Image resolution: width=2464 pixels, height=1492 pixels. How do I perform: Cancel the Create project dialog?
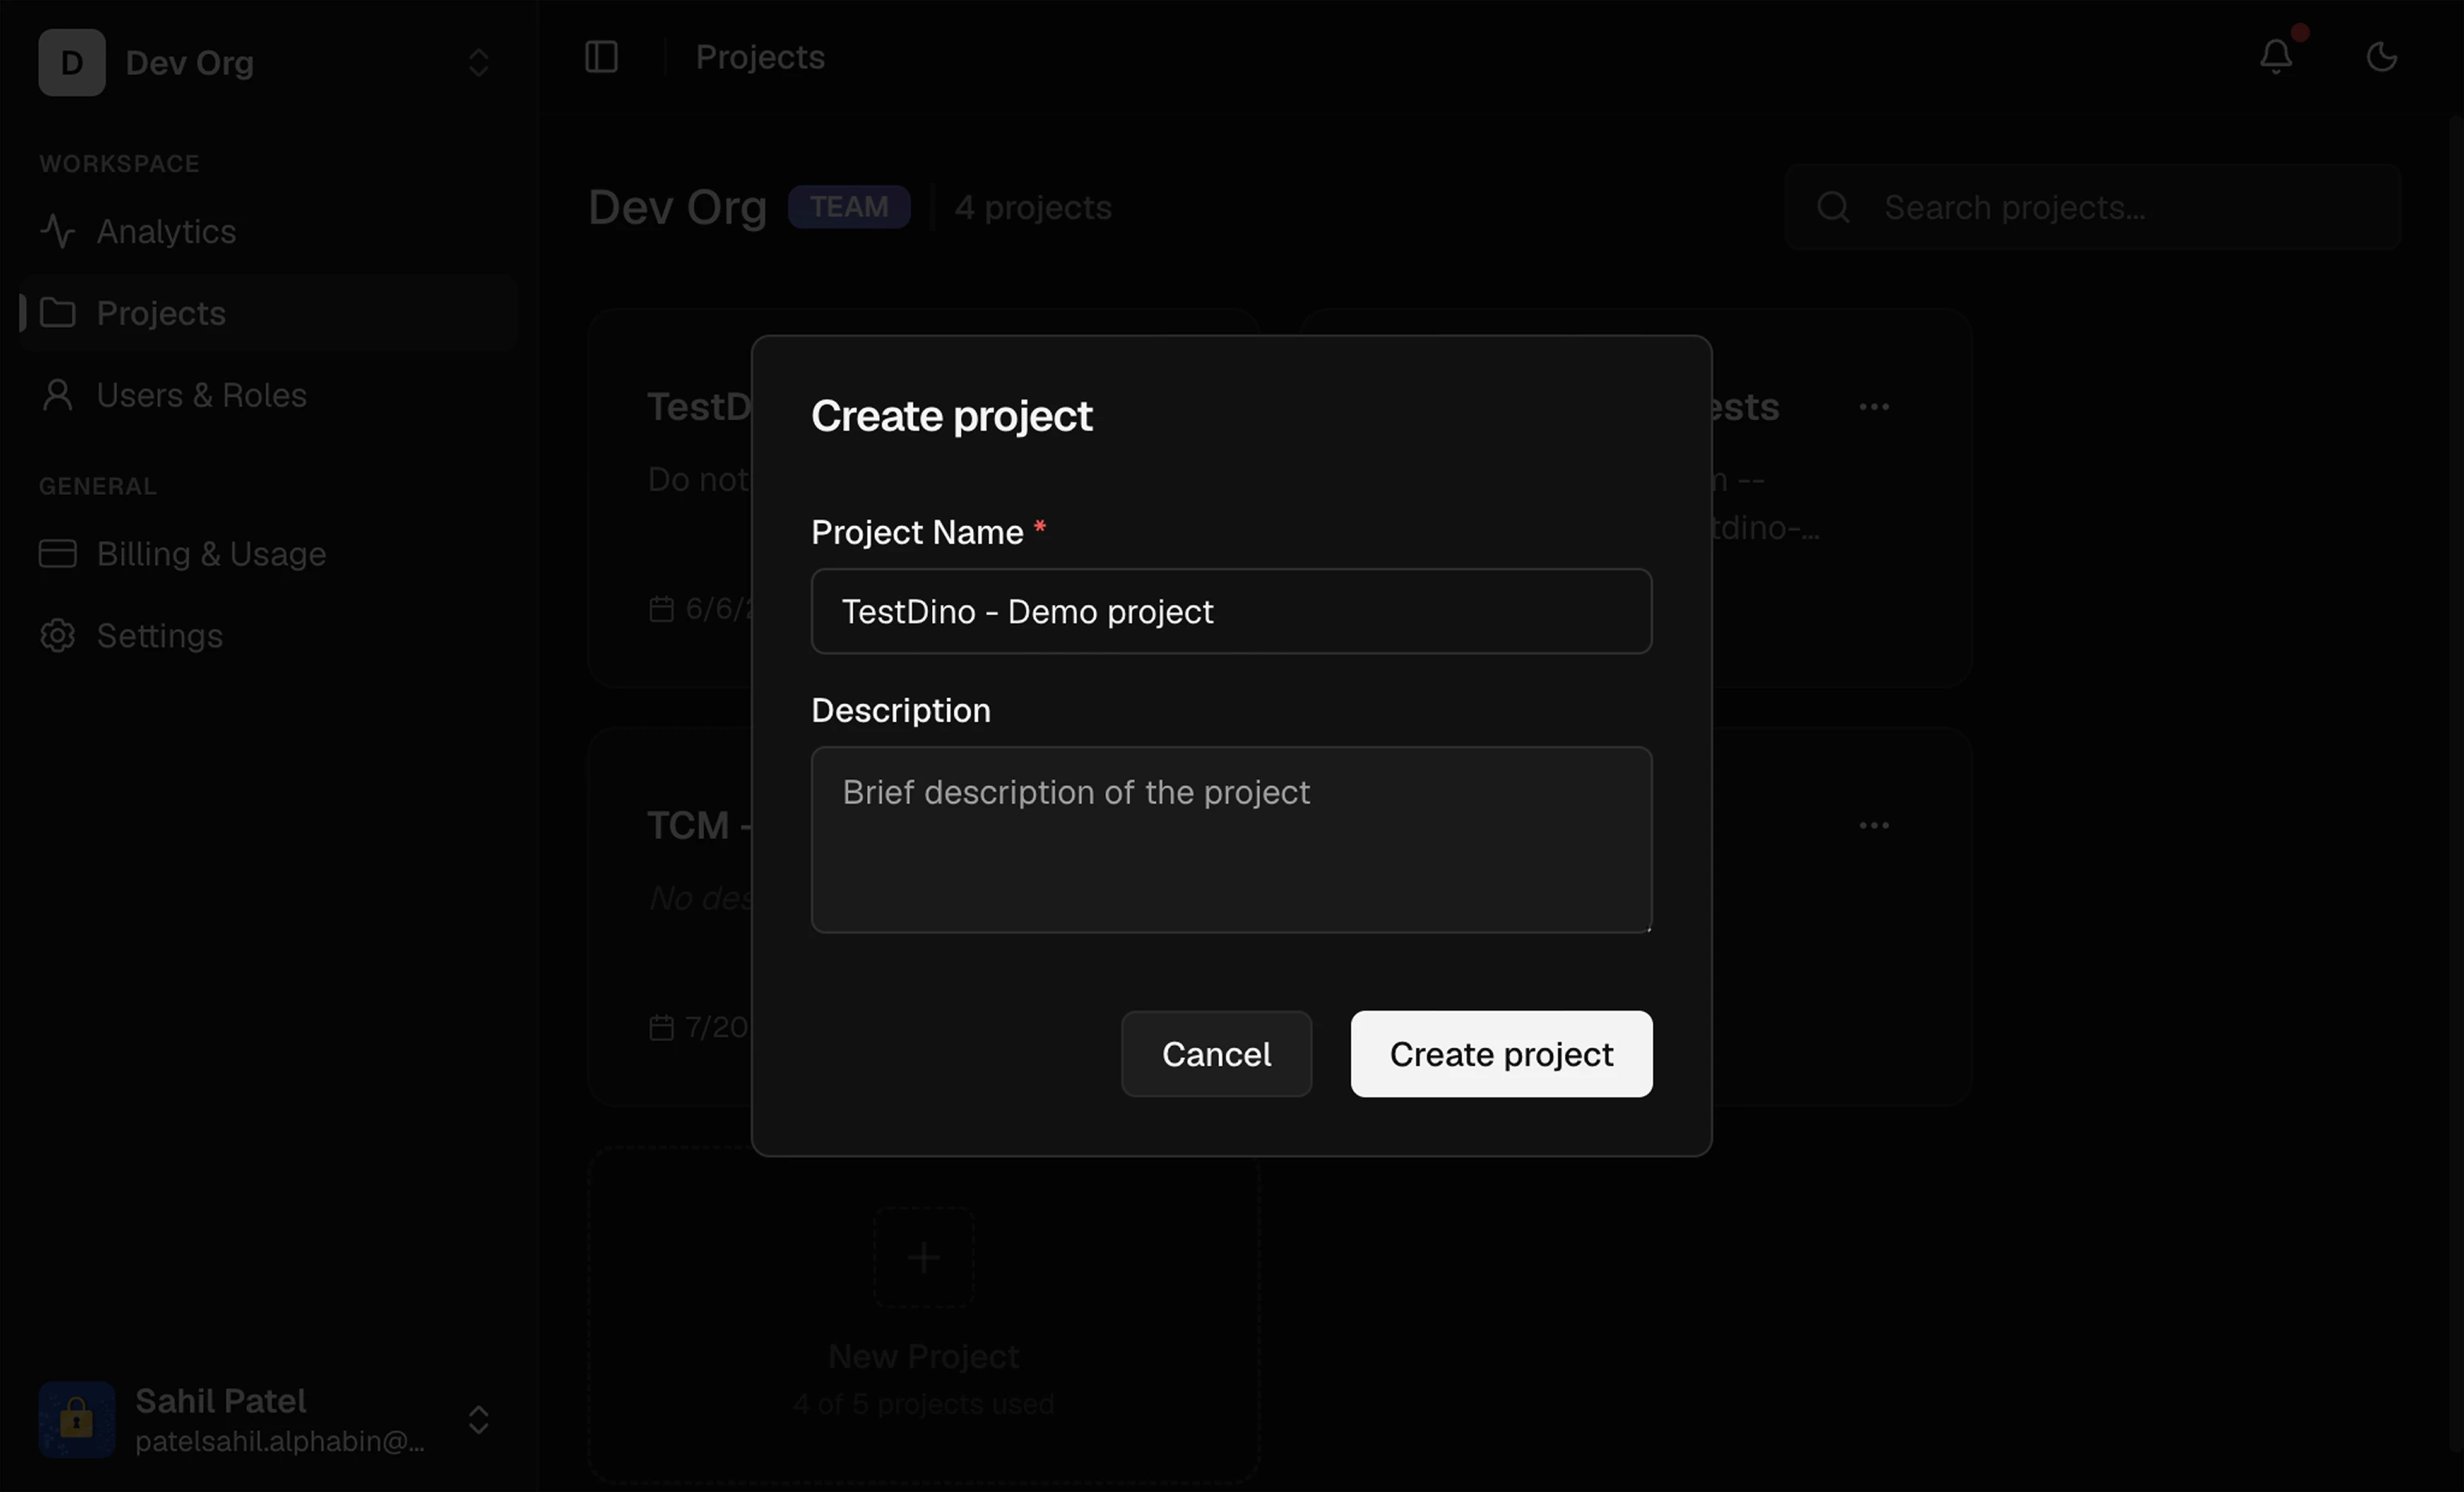pyautogui.click(x=1216, y=1054)
